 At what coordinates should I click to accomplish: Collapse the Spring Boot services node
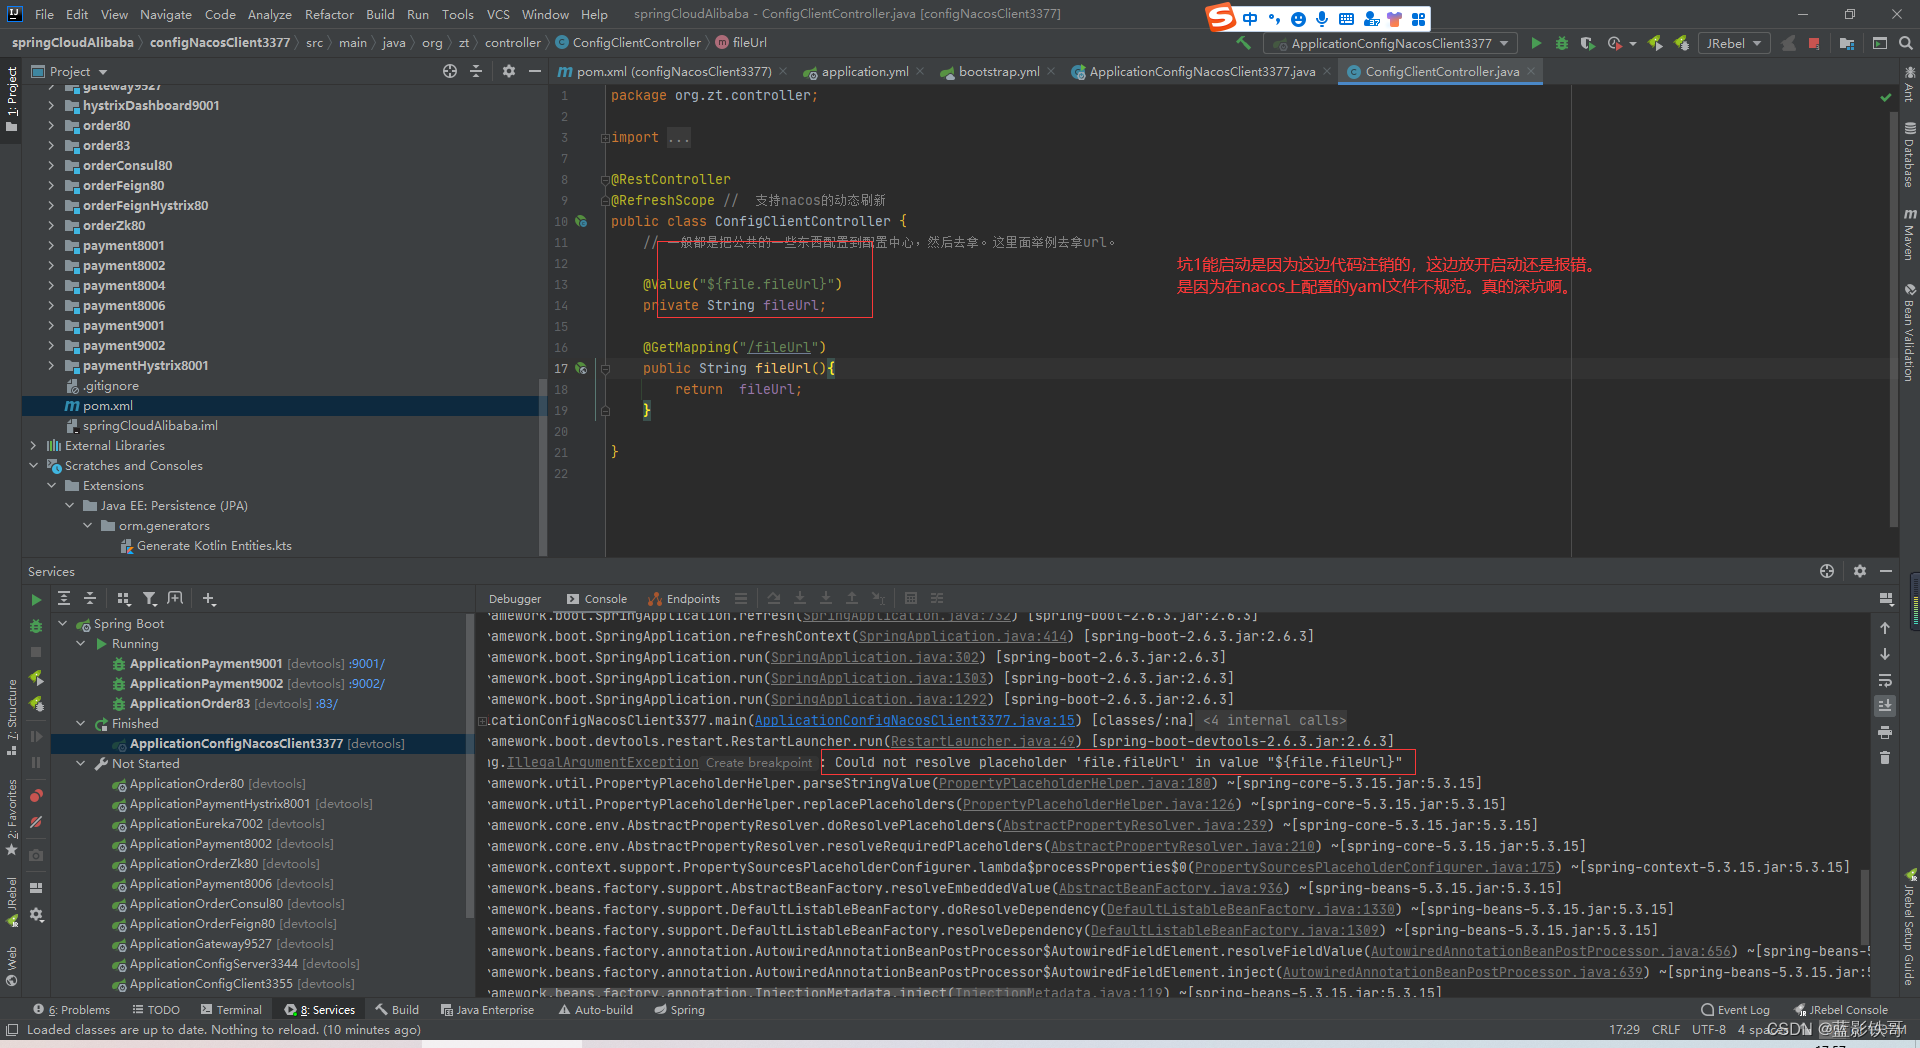pos(62,623)
